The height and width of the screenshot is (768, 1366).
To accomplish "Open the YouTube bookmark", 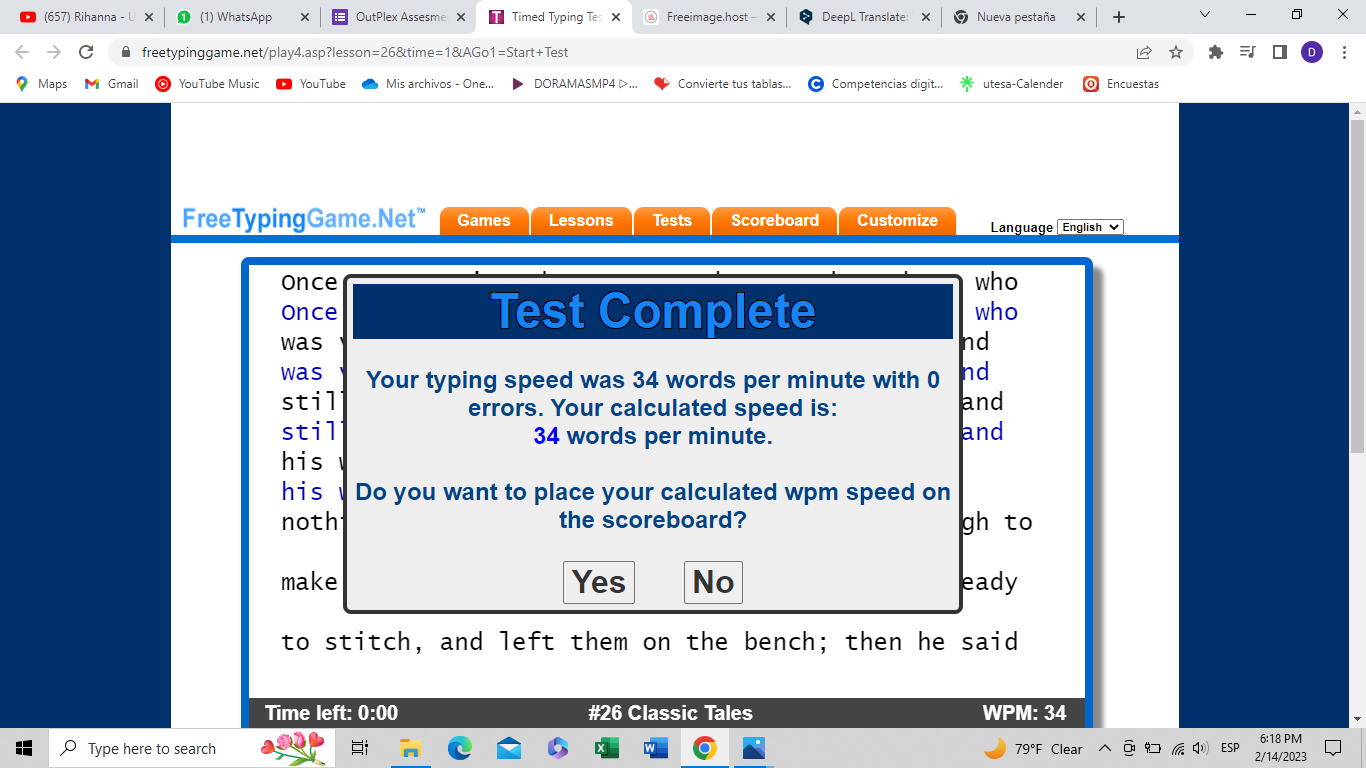I will pyautogui.click(x=311, y=84).
